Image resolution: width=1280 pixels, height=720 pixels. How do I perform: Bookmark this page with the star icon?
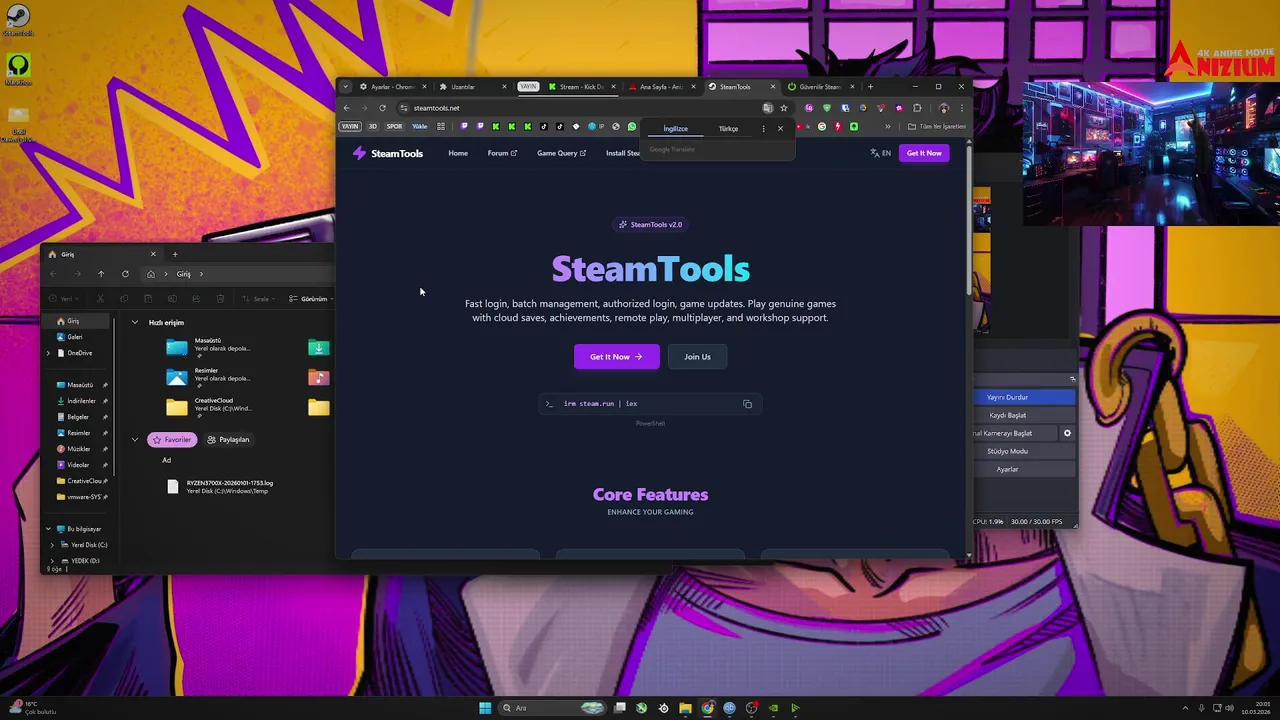click(x=784, y=108)
